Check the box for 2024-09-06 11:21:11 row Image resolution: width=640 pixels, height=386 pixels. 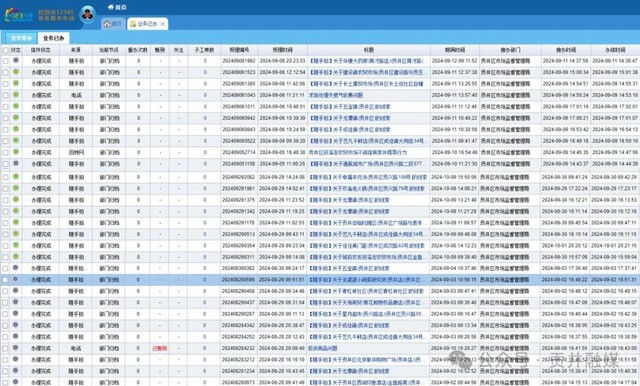pos(5,95)
